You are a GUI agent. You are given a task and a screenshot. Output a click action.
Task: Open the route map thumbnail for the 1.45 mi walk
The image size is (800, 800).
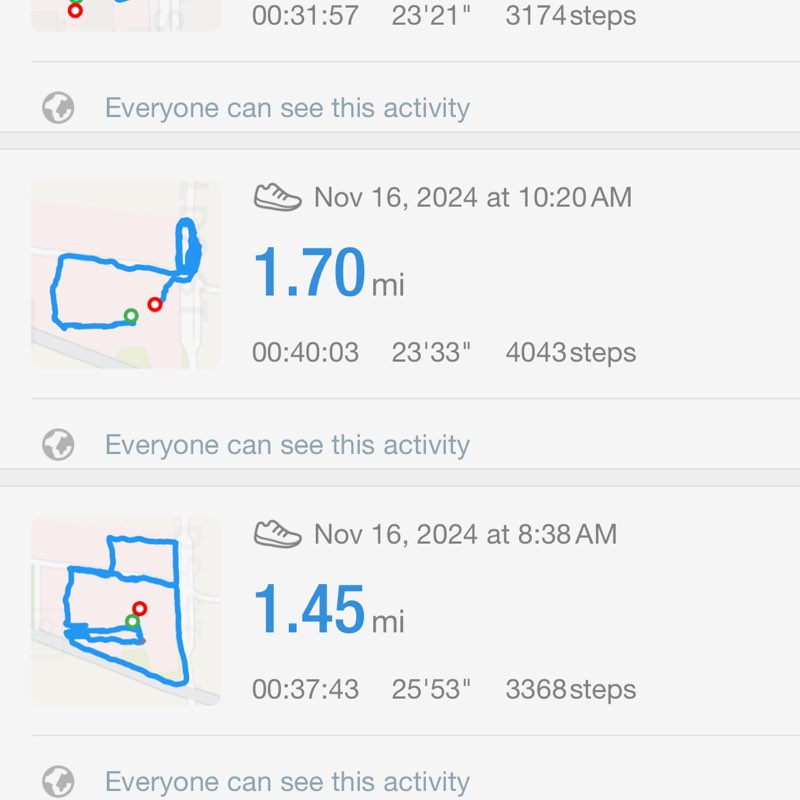tap(125, 610)
